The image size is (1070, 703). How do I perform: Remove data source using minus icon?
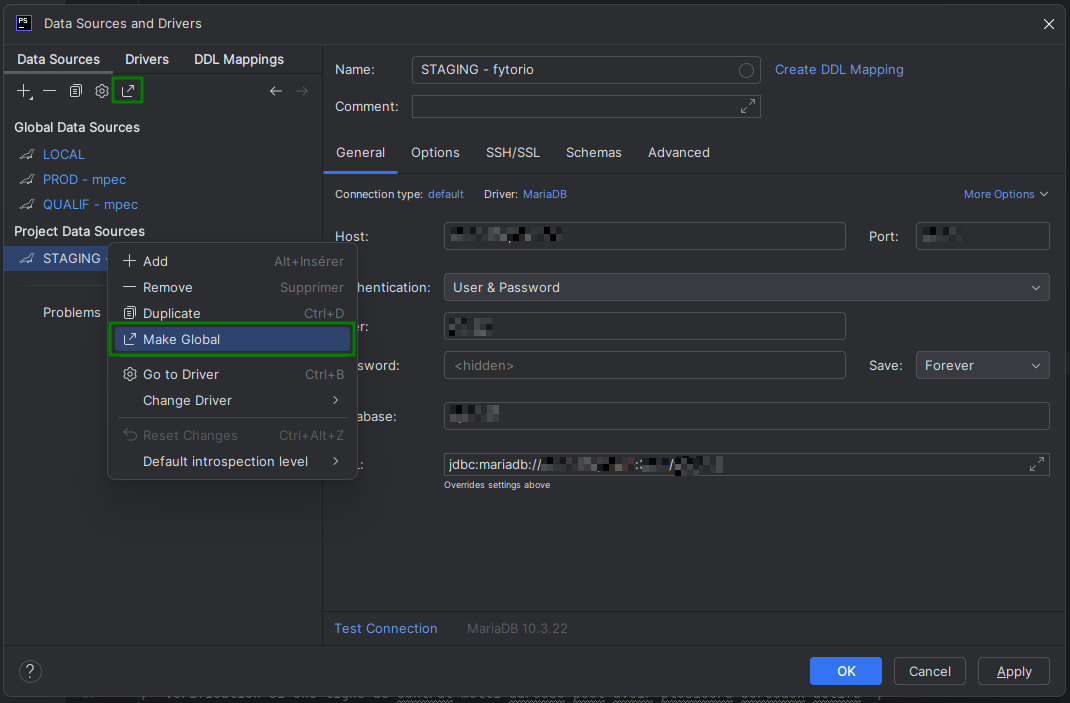(49, 90)
